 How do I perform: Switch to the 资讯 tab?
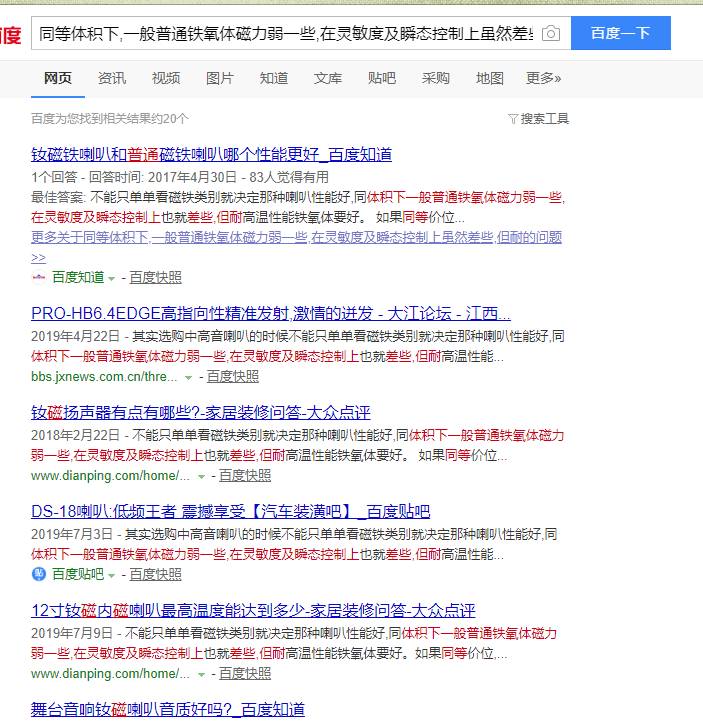[x=112, y=78]
